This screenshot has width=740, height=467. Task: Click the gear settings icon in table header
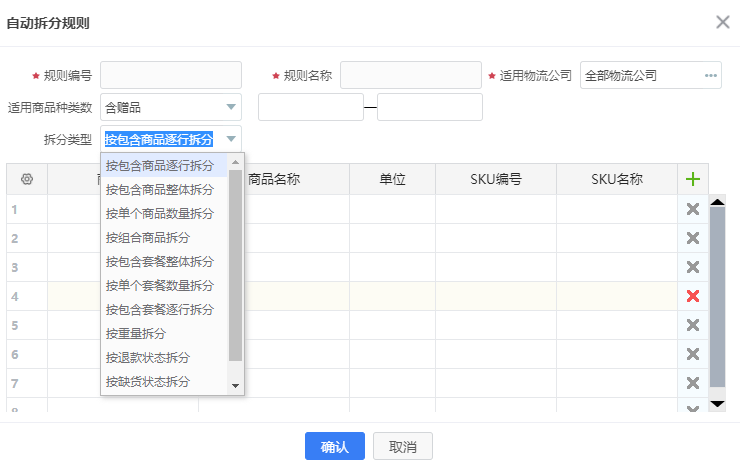[27, 179]
